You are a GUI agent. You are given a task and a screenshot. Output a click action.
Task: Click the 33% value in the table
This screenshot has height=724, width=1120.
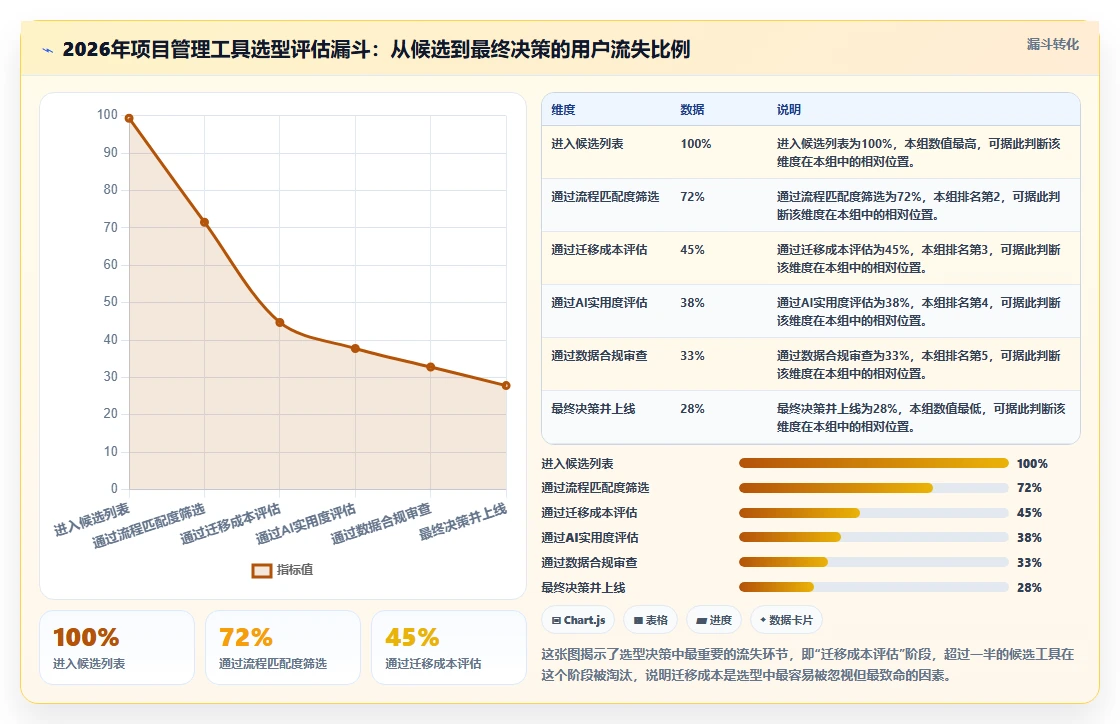[692, 356]
